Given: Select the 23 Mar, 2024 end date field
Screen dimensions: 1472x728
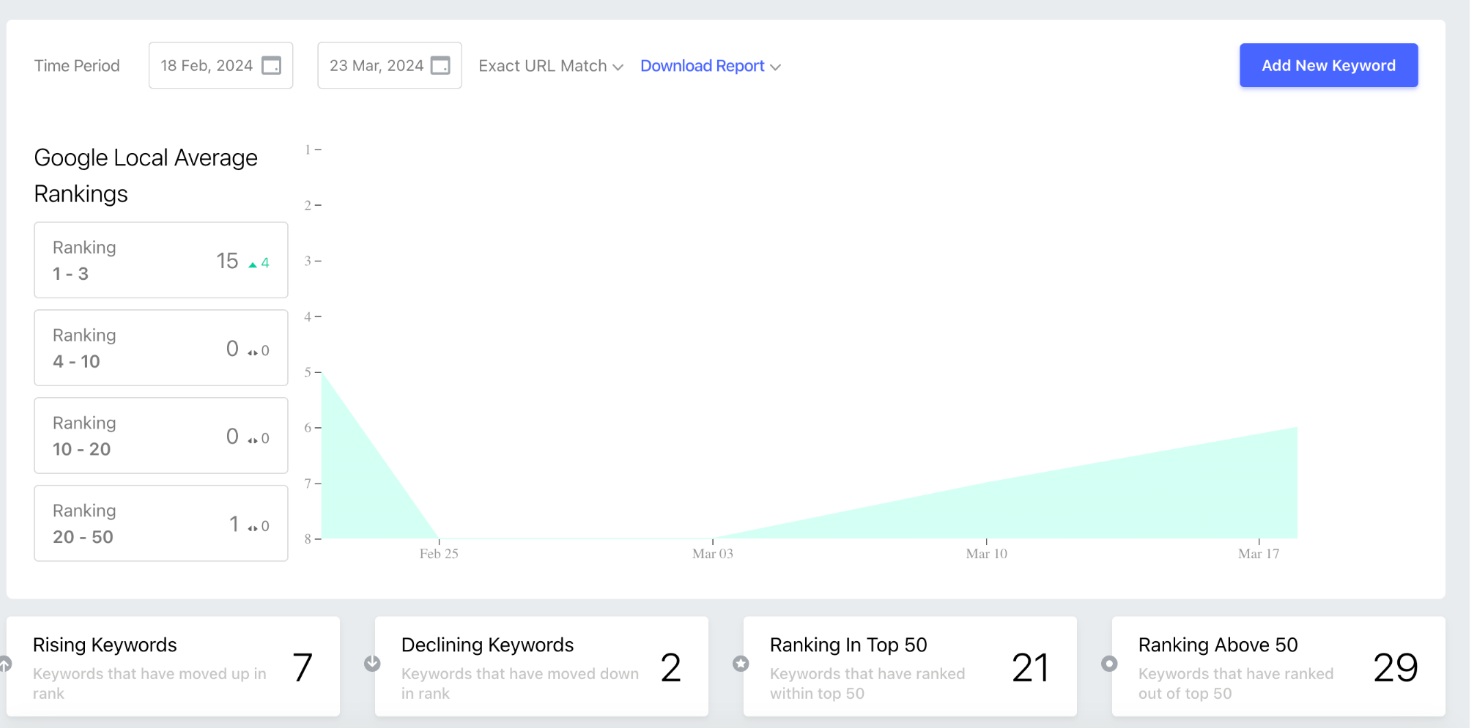Looking at the screenshot, I should point(390,65).
